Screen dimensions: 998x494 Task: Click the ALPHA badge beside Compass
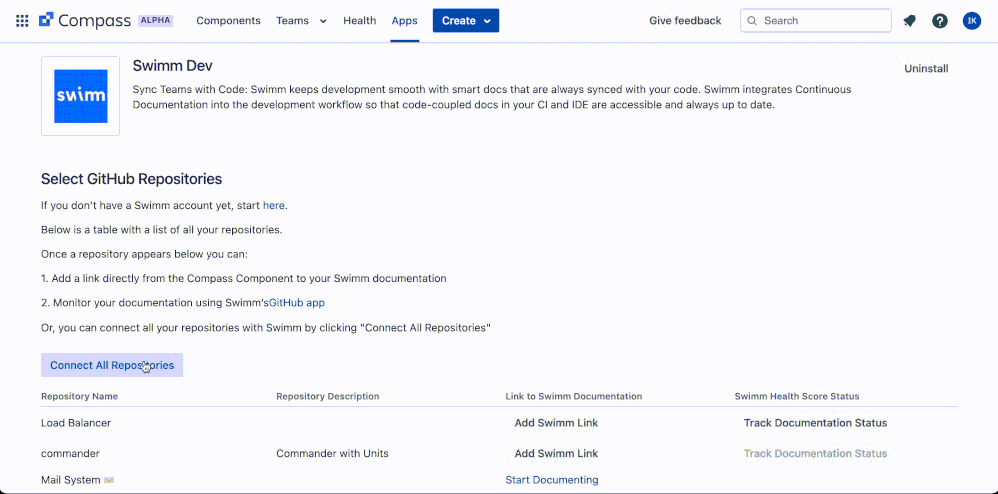pos(155,20)
